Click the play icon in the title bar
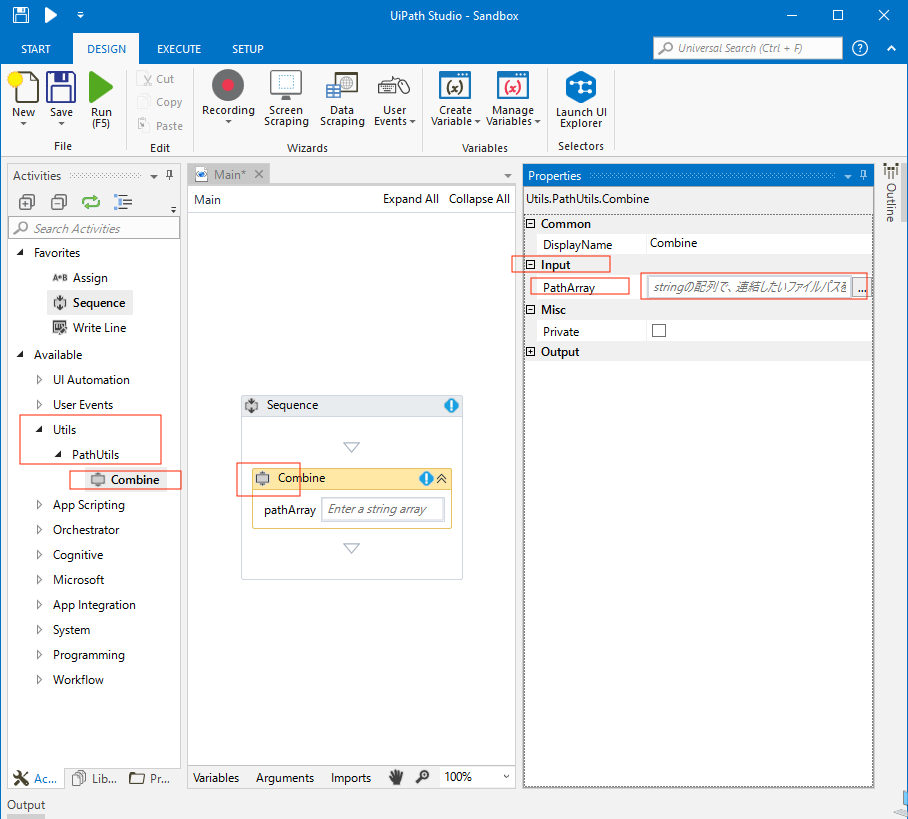908x819 pixels. pyautogui.click(x=51, y=15)
